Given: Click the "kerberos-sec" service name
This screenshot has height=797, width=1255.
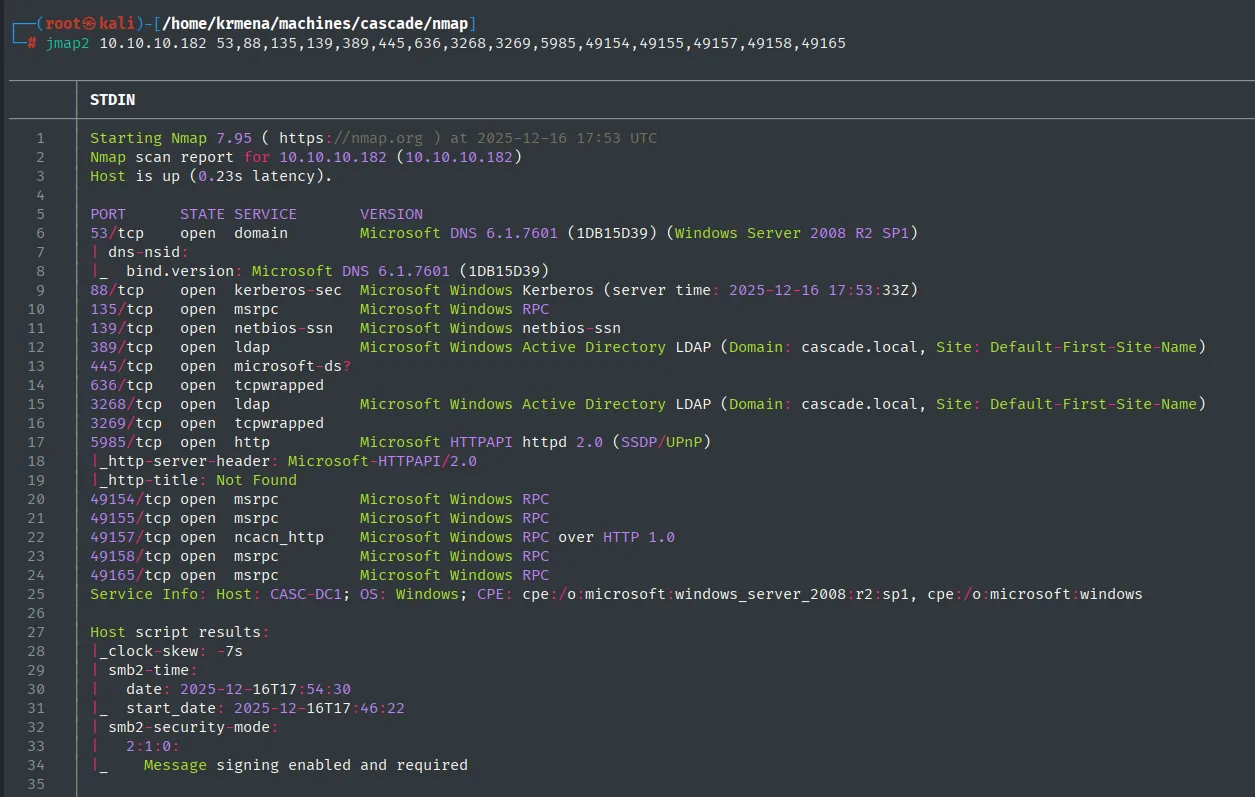Looking at the screenshot, I should [288, 290].
